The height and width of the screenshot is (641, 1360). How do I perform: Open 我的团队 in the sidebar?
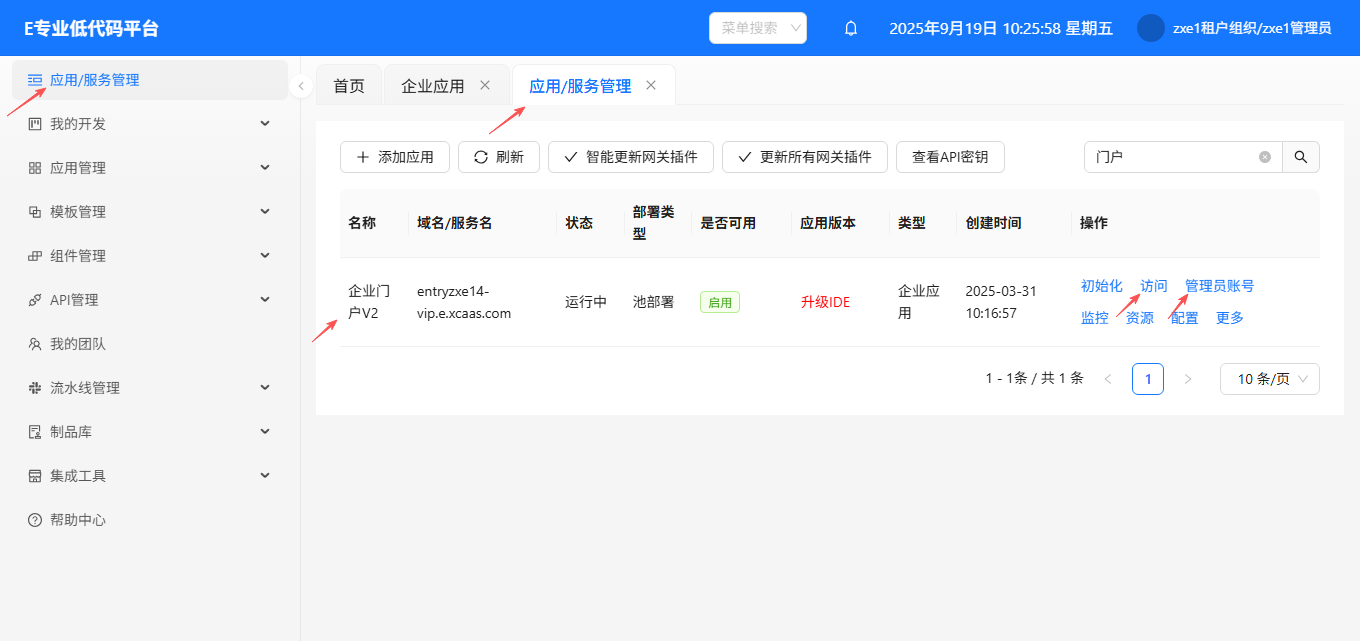click(78, 344)
